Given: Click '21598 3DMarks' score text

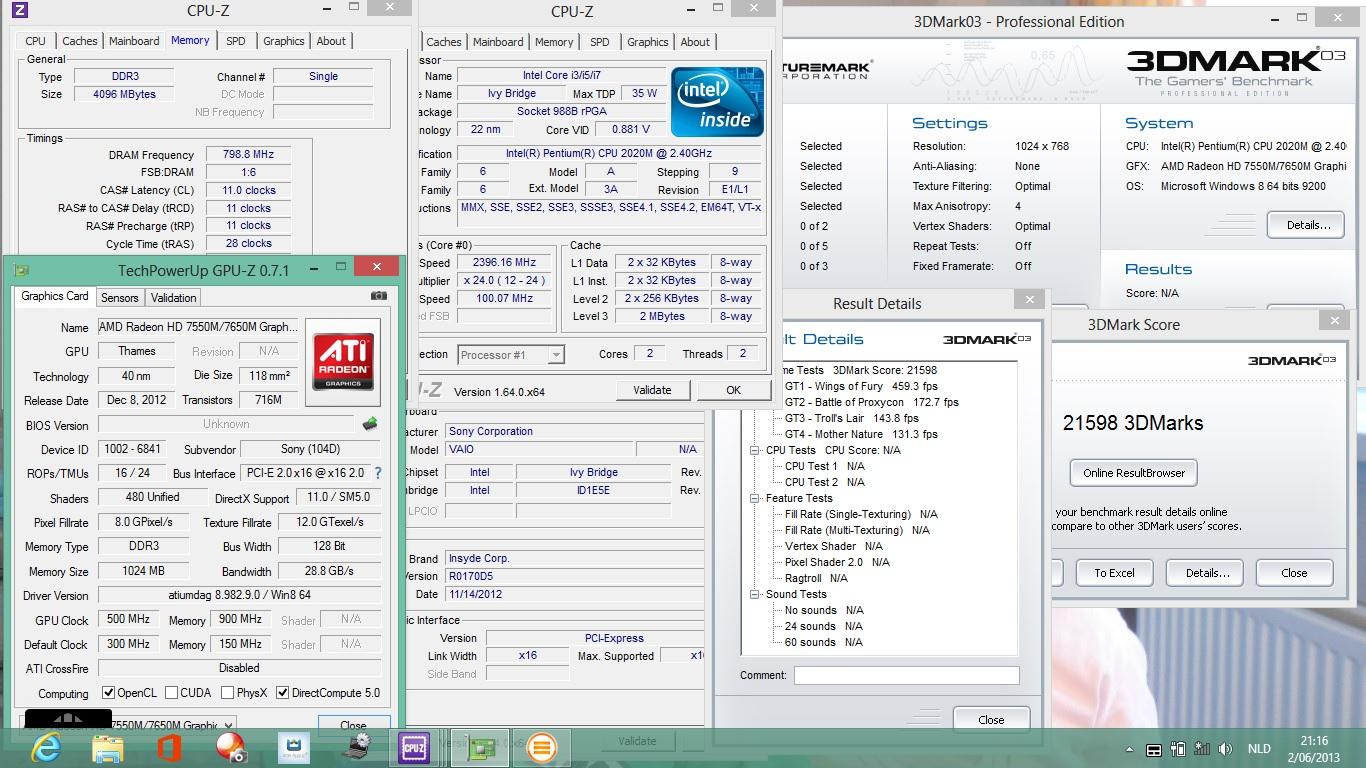Looking at the screenshot, I should (1133, 423).
